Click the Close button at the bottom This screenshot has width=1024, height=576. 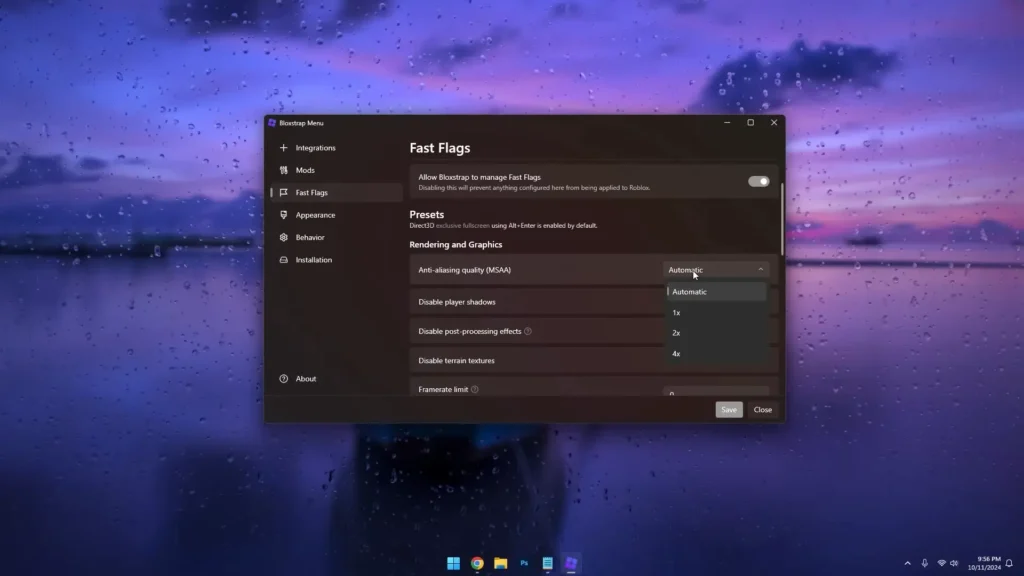pyautogui.click(x=762, y=409)
